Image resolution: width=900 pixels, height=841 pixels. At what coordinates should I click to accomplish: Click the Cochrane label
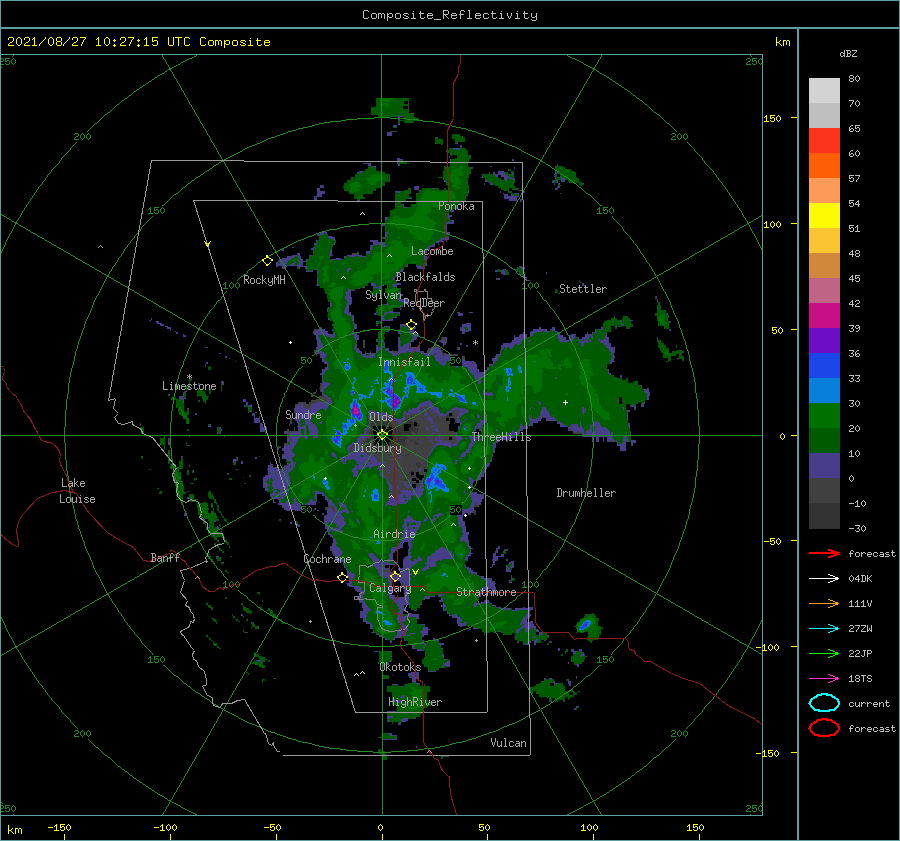coord(327,559)
